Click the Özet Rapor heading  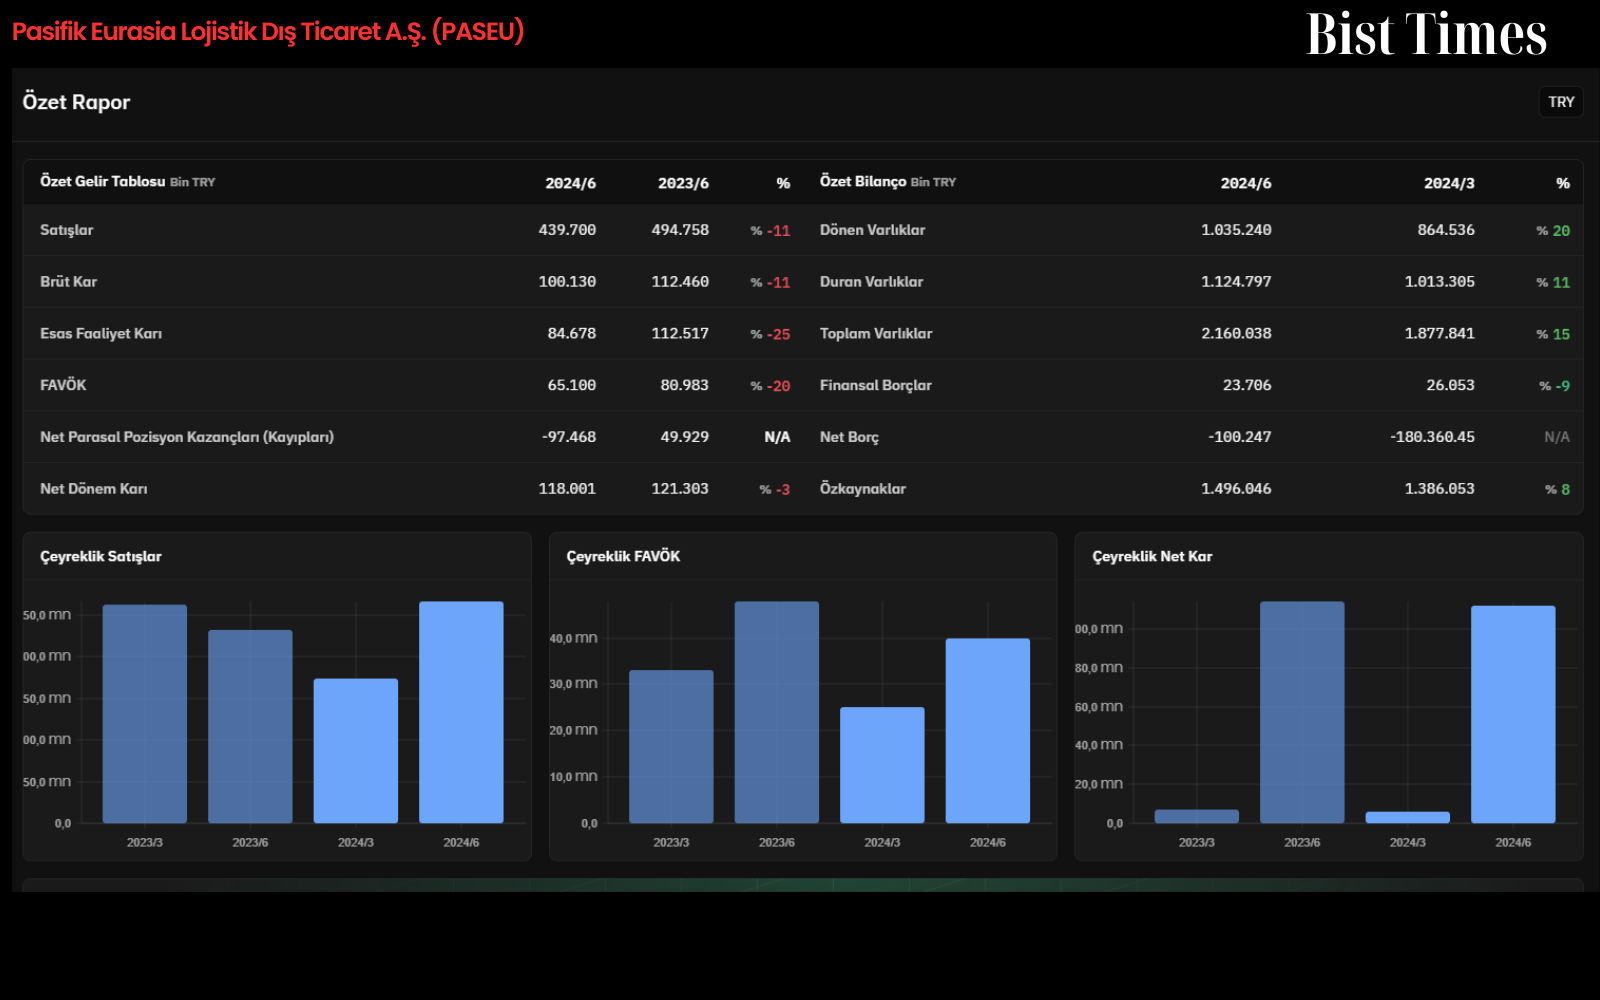coord(76,102)
